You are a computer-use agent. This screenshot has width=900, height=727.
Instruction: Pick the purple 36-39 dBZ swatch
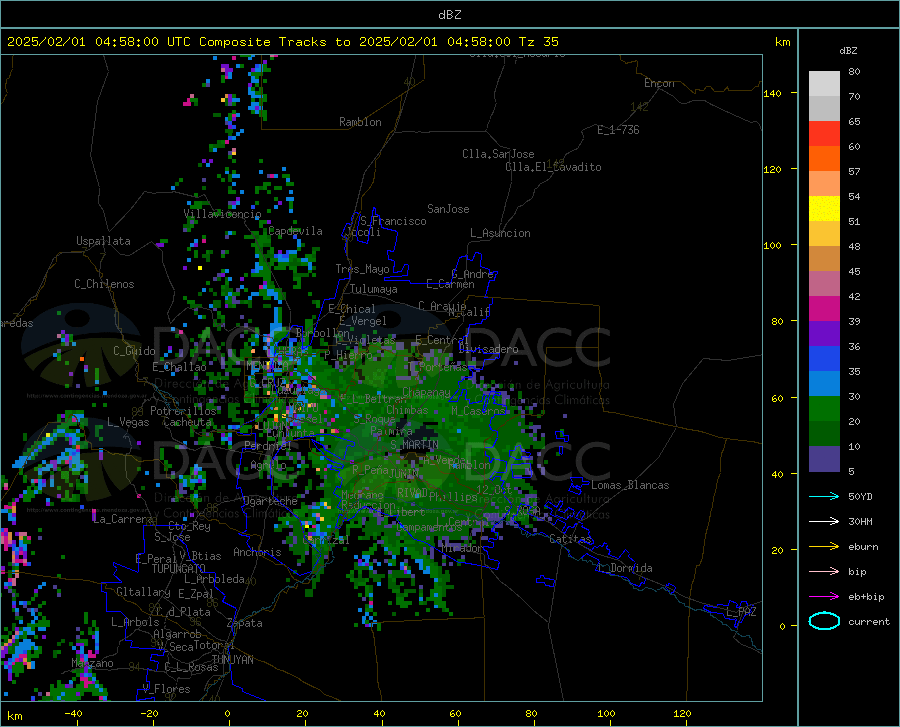824,334
